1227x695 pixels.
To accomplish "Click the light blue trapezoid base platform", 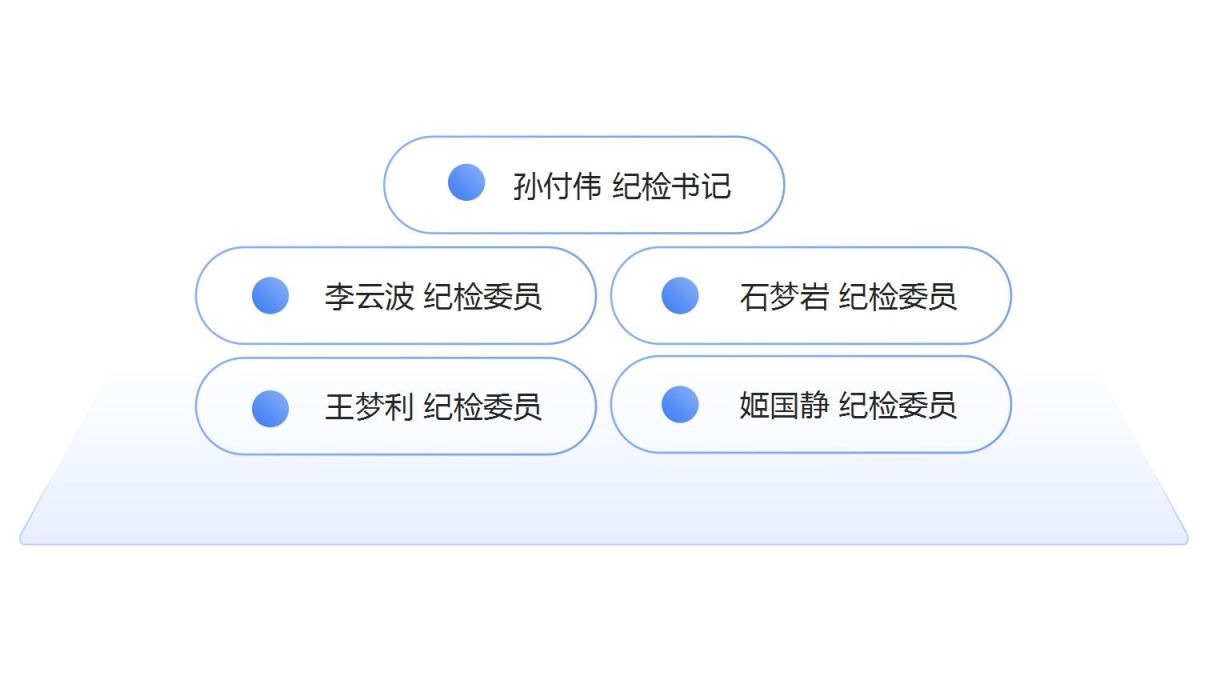I will pyautogui.click(x=604, y=500).
